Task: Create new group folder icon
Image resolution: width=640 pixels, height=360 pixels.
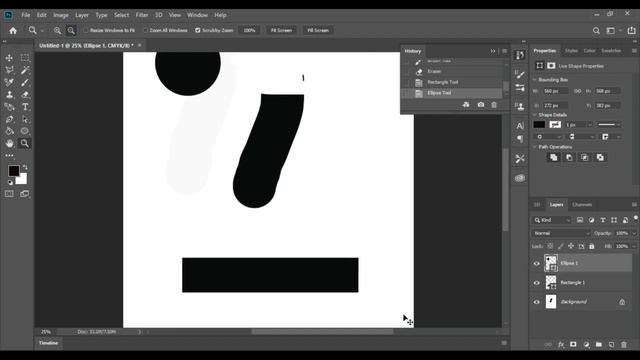Action: click(599, 344)
